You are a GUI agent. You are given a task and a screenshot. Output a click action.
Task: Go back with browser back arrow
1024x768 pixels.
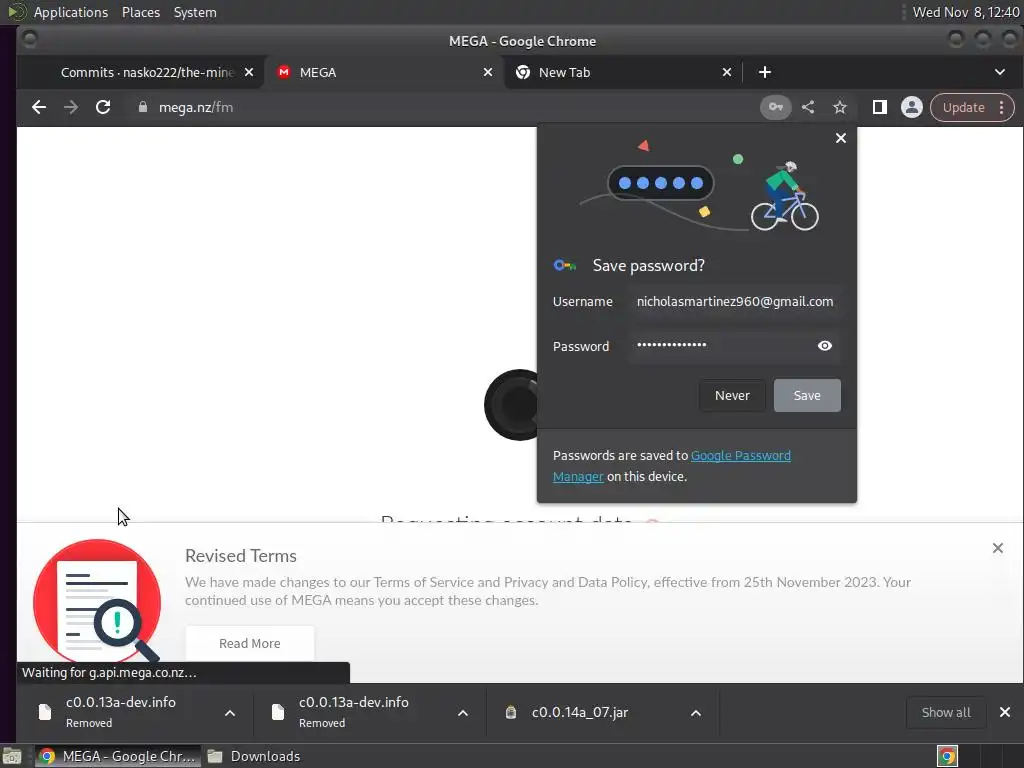39,108
